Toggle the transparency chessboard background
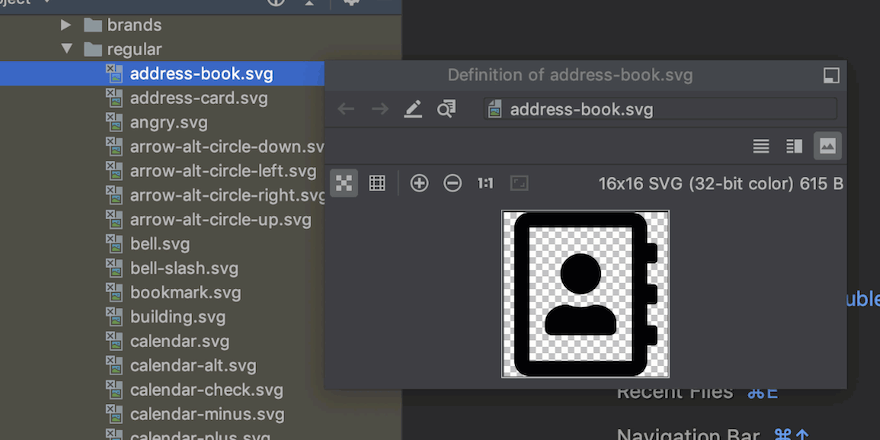Screen dimensions: 880x440 pyautogui.click(x=344, y=183)
